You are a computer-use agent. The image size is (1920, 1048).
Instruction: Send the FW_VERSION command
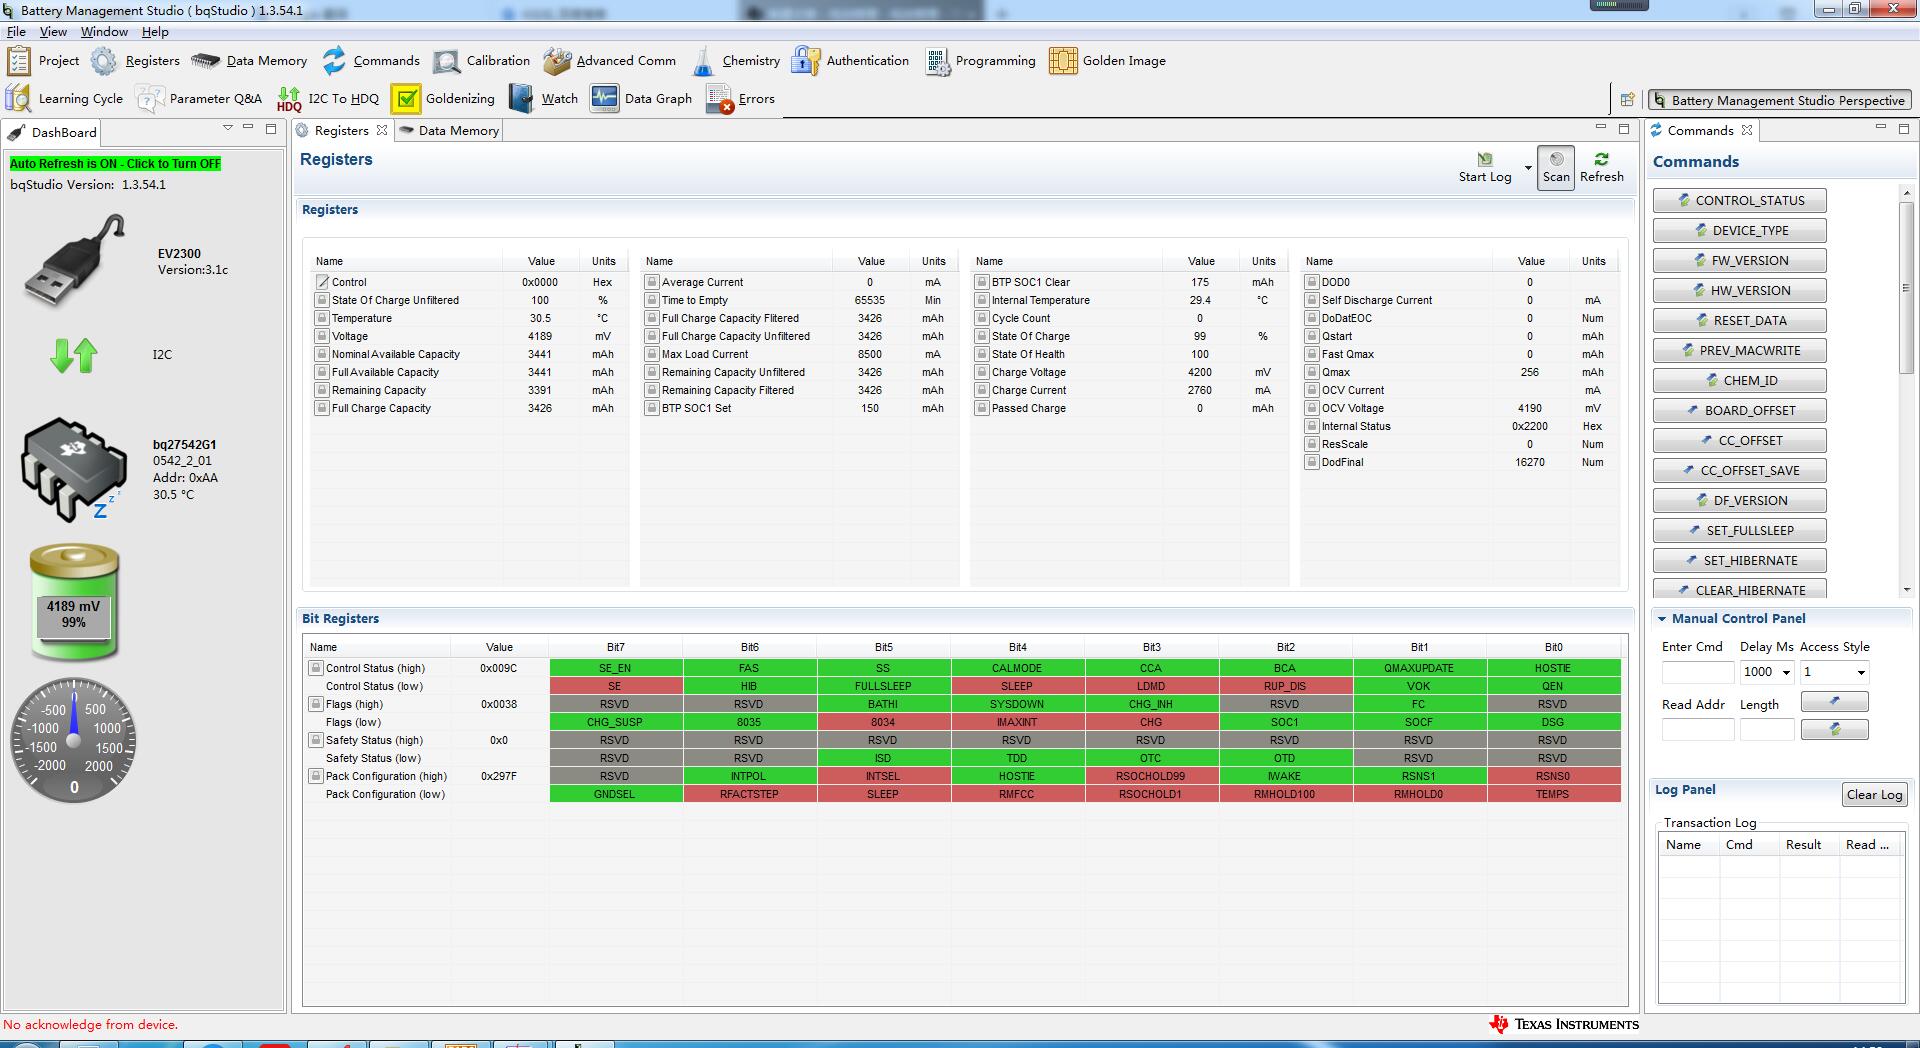[x=1740, y=261]
